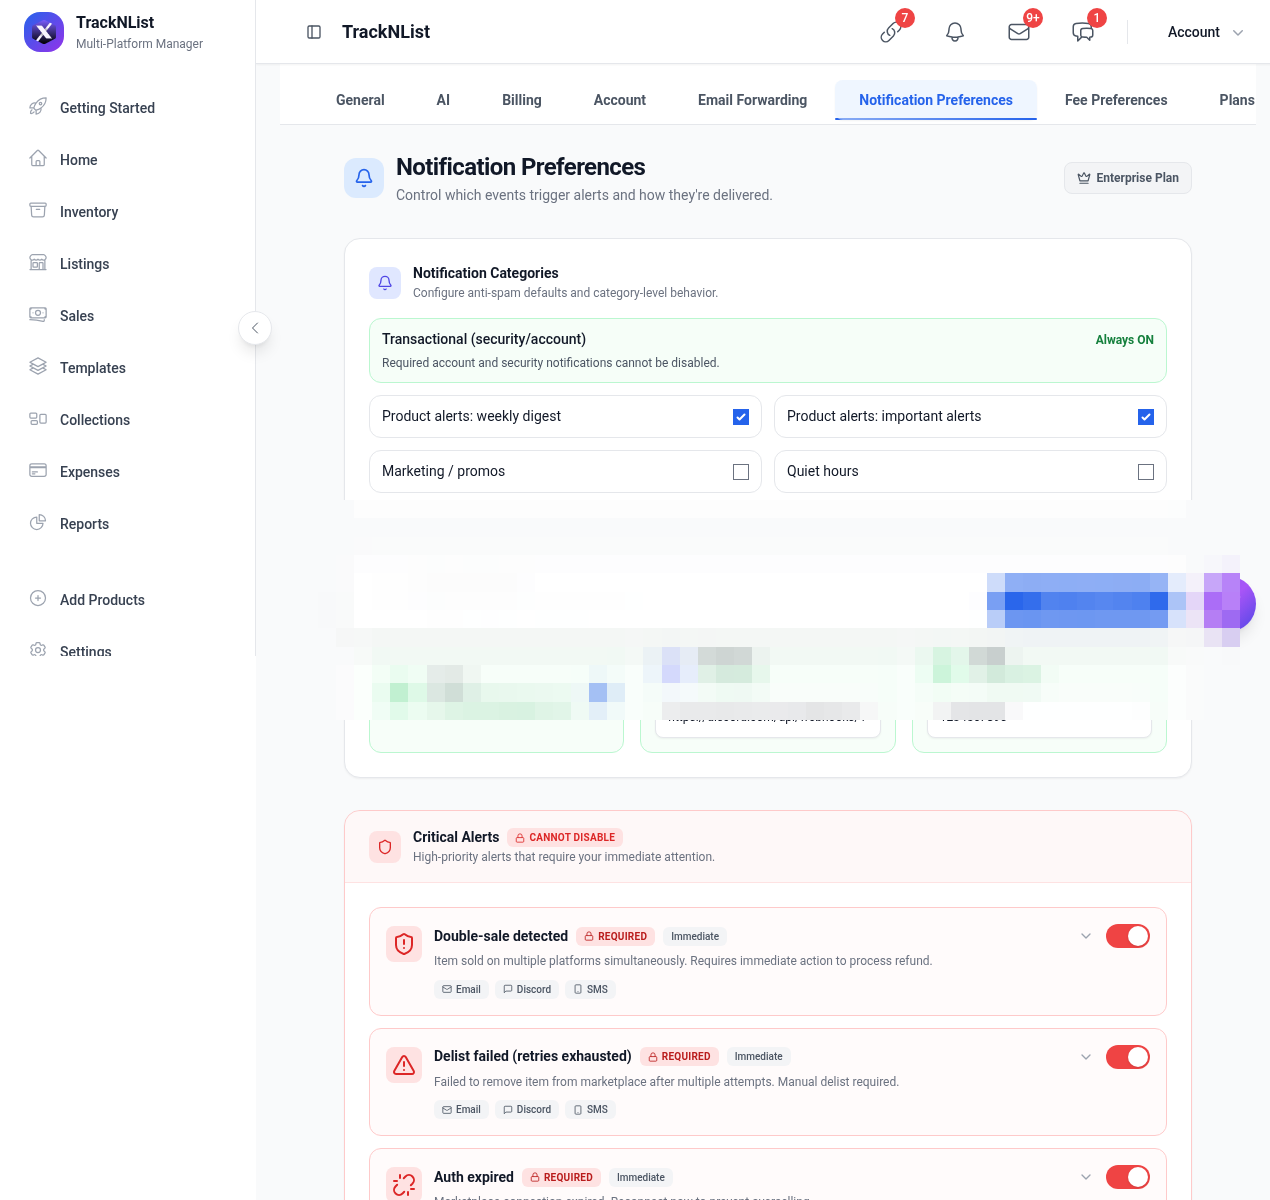Expand the Auth expired row chevron
Viewport: 1270px width, 1200px height.
coord(1086,1177)
